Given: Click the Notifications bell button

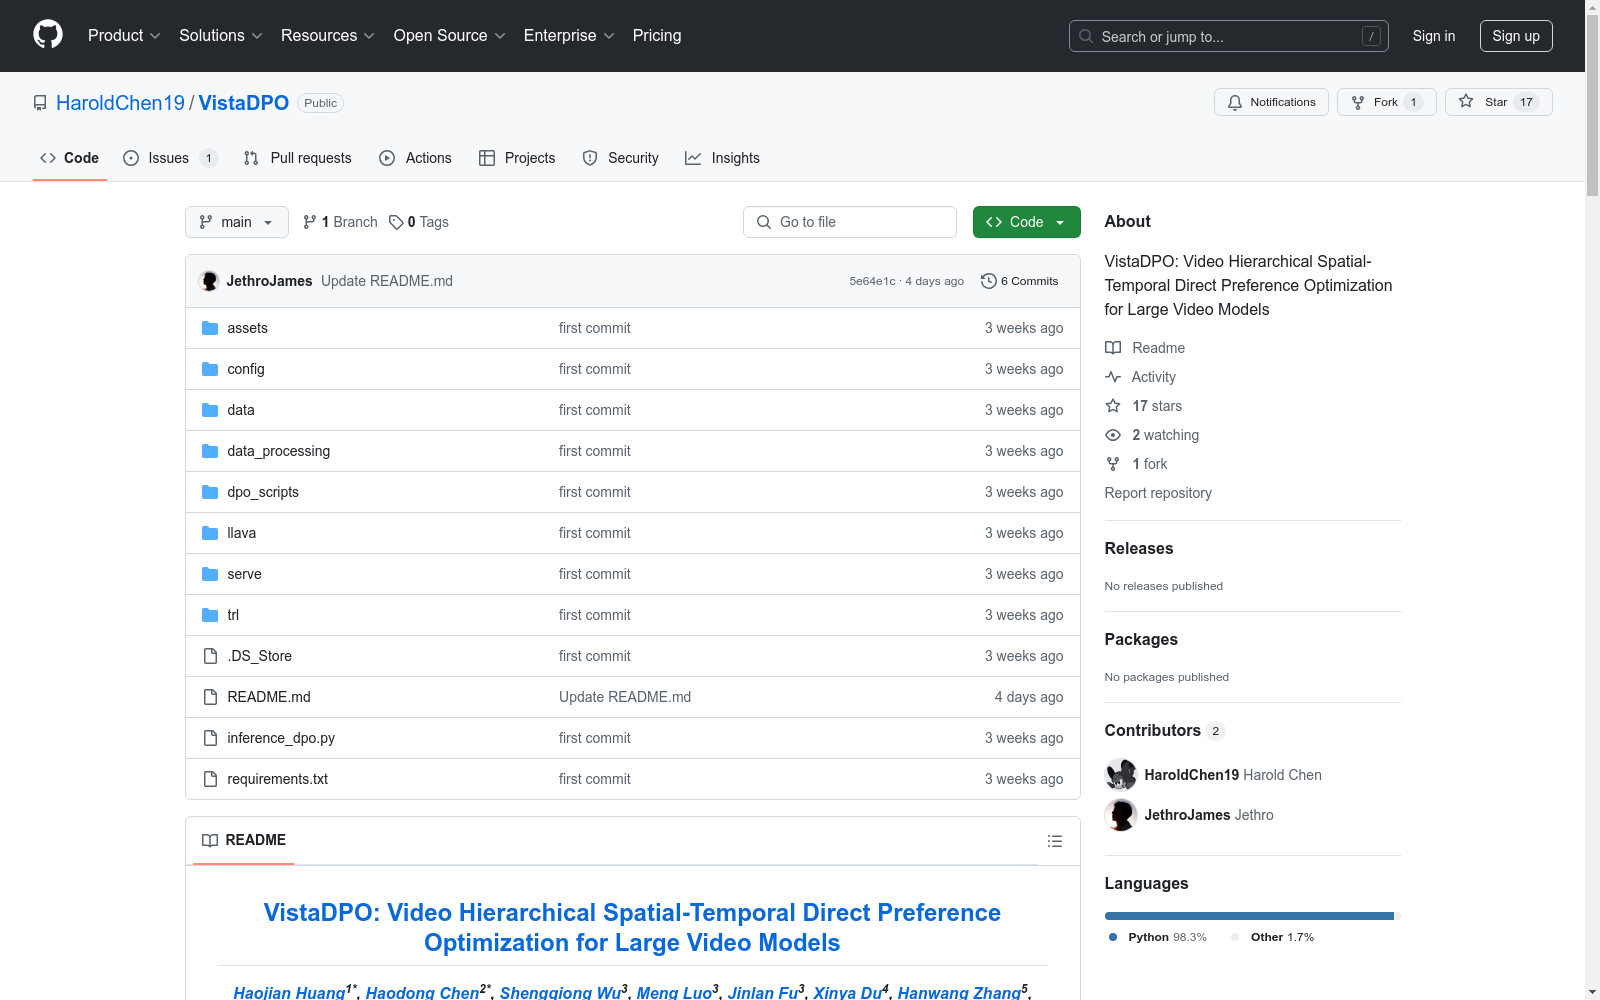Looking at the screenshot, I should (1271, 102).
